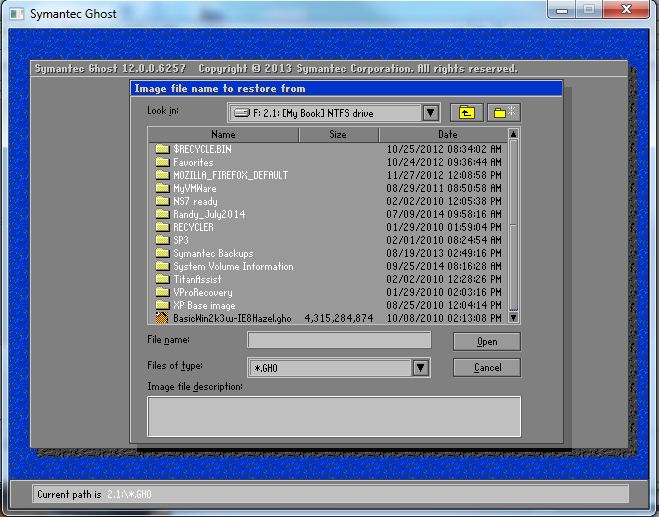The image size is (659, 517).
Task: Click the up one level folder icon
Action: [x=467, y=113]
